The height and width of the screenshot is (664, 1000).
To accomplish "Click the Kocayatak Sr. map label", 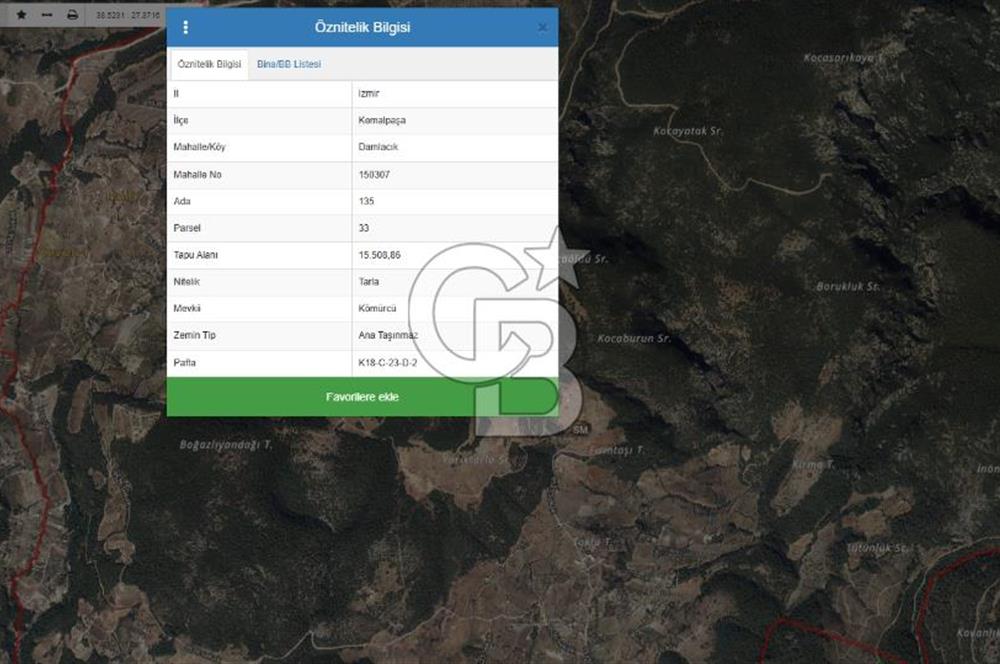I will 688,131.
